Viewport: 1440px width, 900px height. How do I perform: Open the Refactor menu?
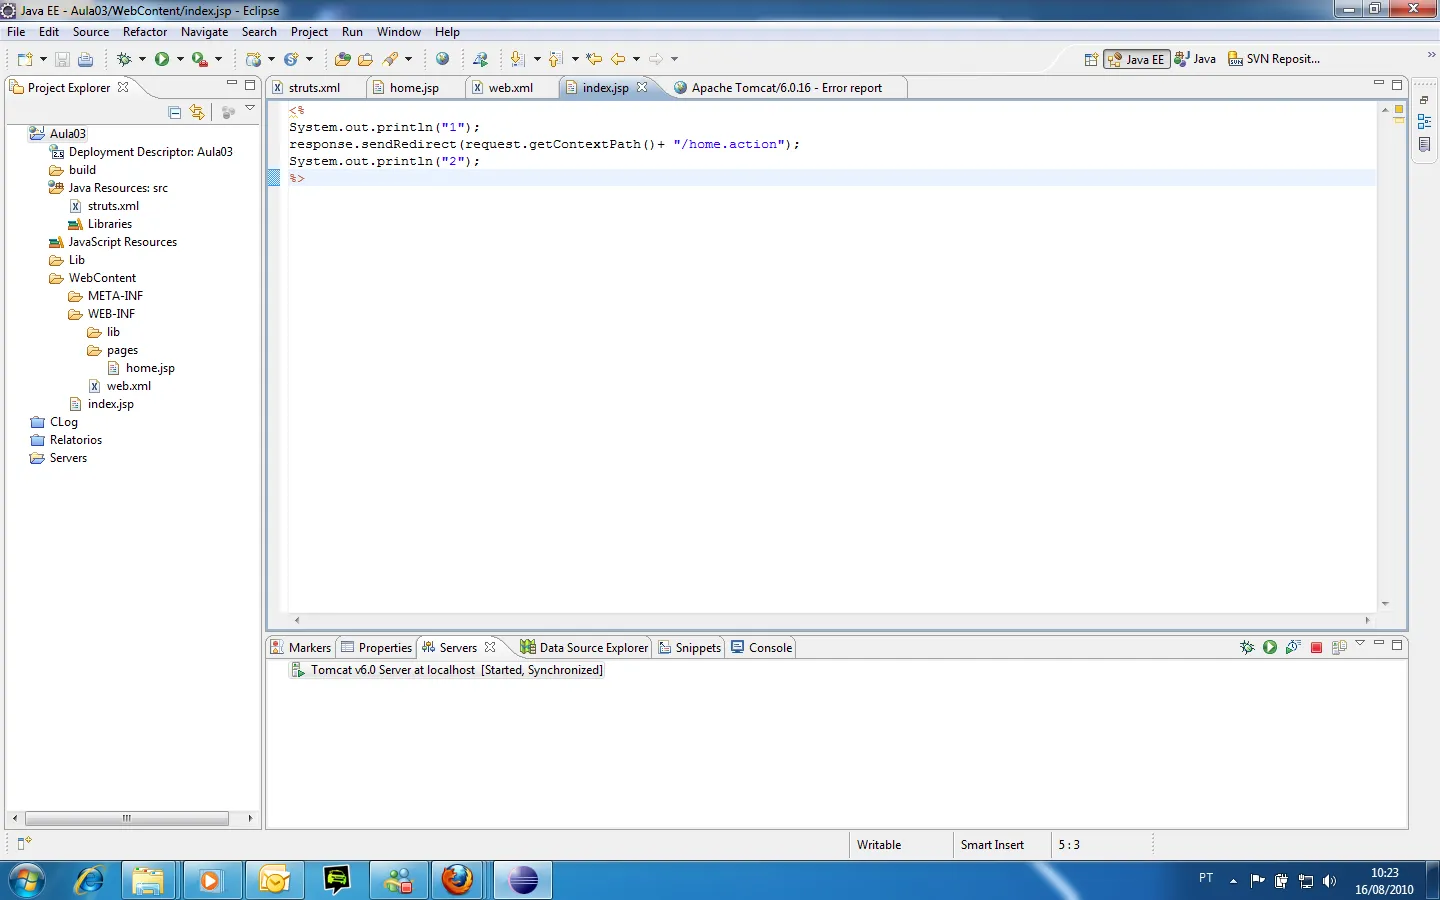click(145, 32)
